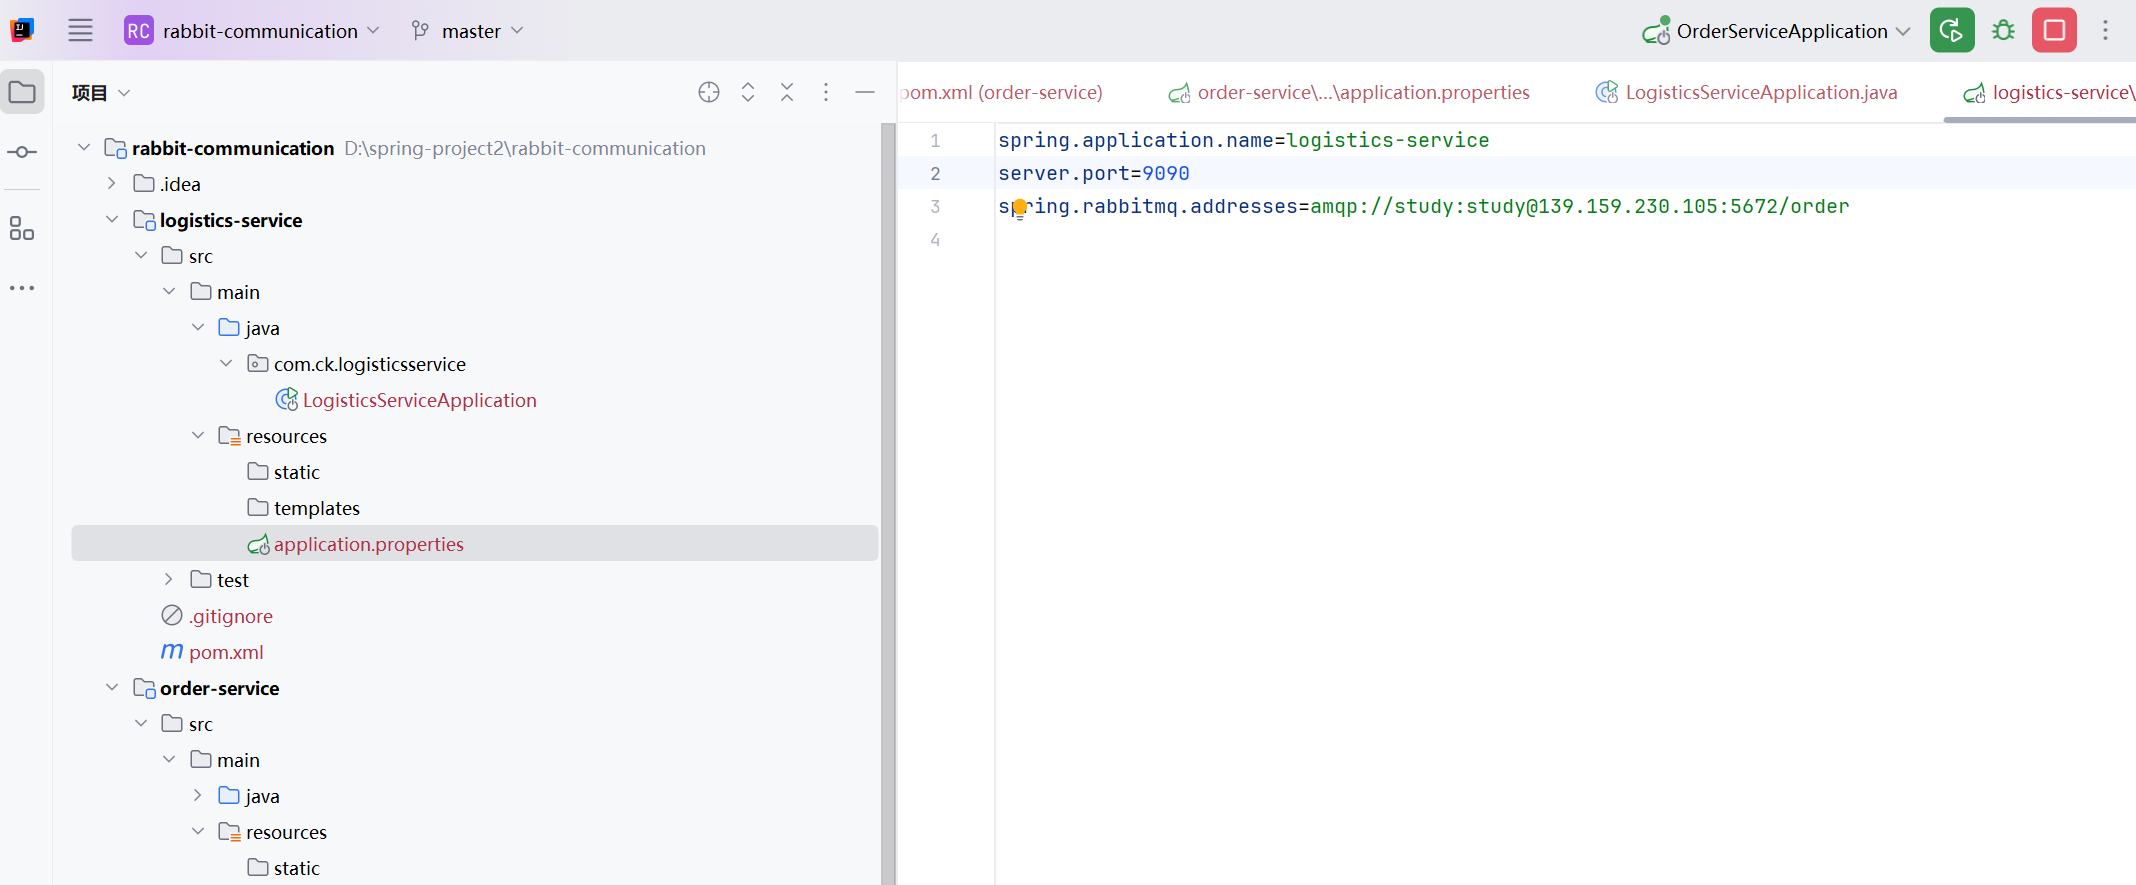Image resolution: width=2136 pixels, height=885 pixels.
Task: Open the main hamburger menu
Action: 80,30
